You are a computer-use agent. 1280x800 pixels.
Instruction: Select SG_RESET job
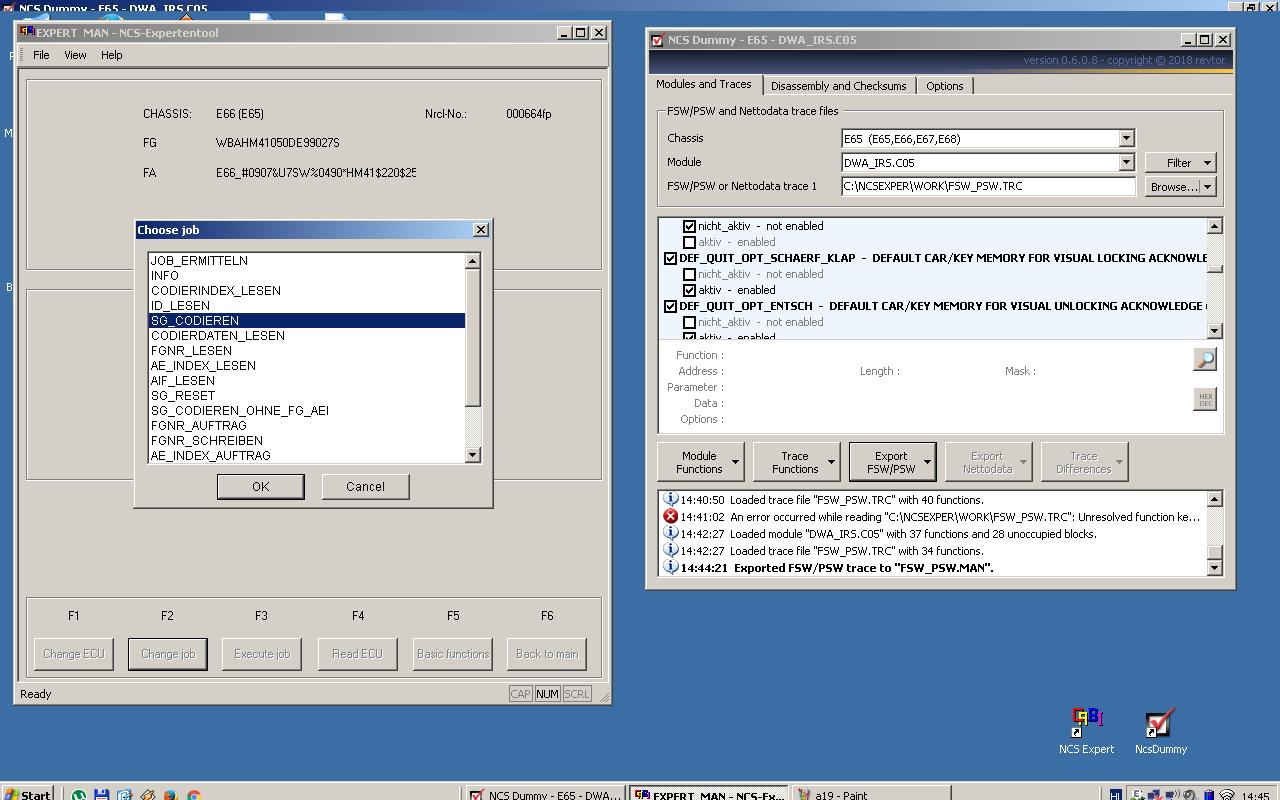coord(307,395)
